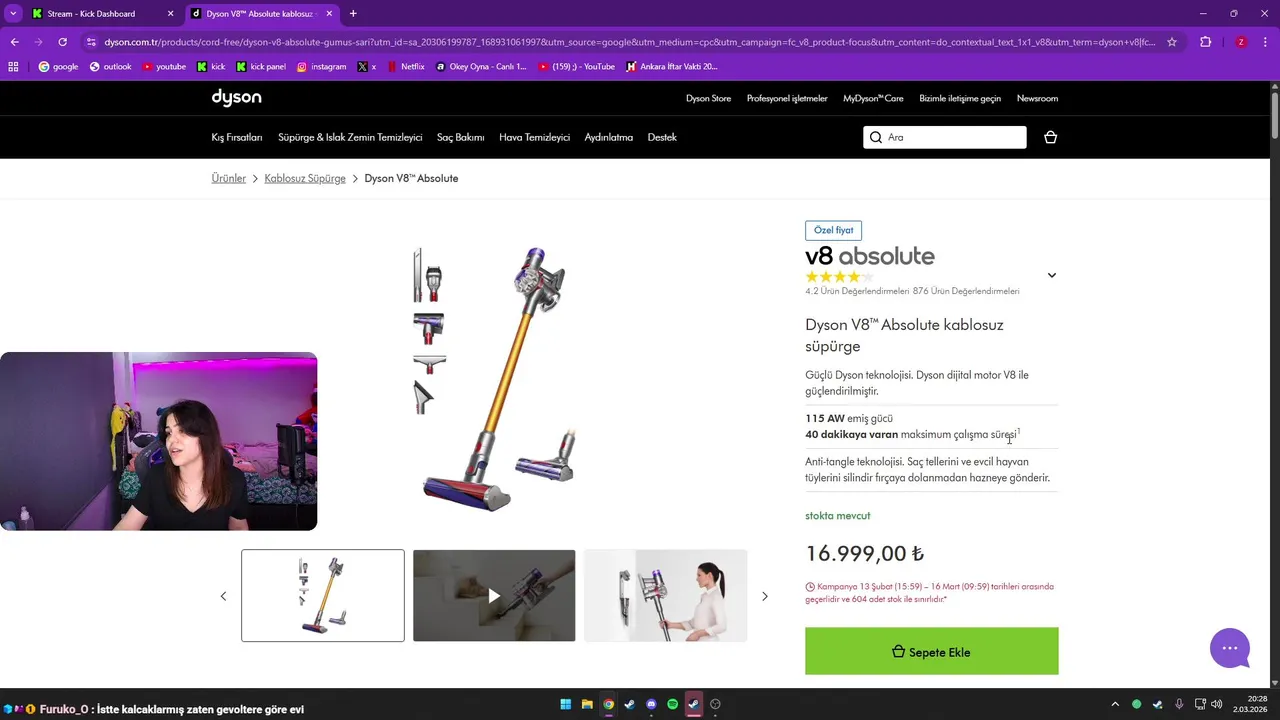Viewport: 1280px width, 720px height.
Task: Open the 876 Ürün Değerlendirmeleri reviews link
Action: tap(966, 291)
